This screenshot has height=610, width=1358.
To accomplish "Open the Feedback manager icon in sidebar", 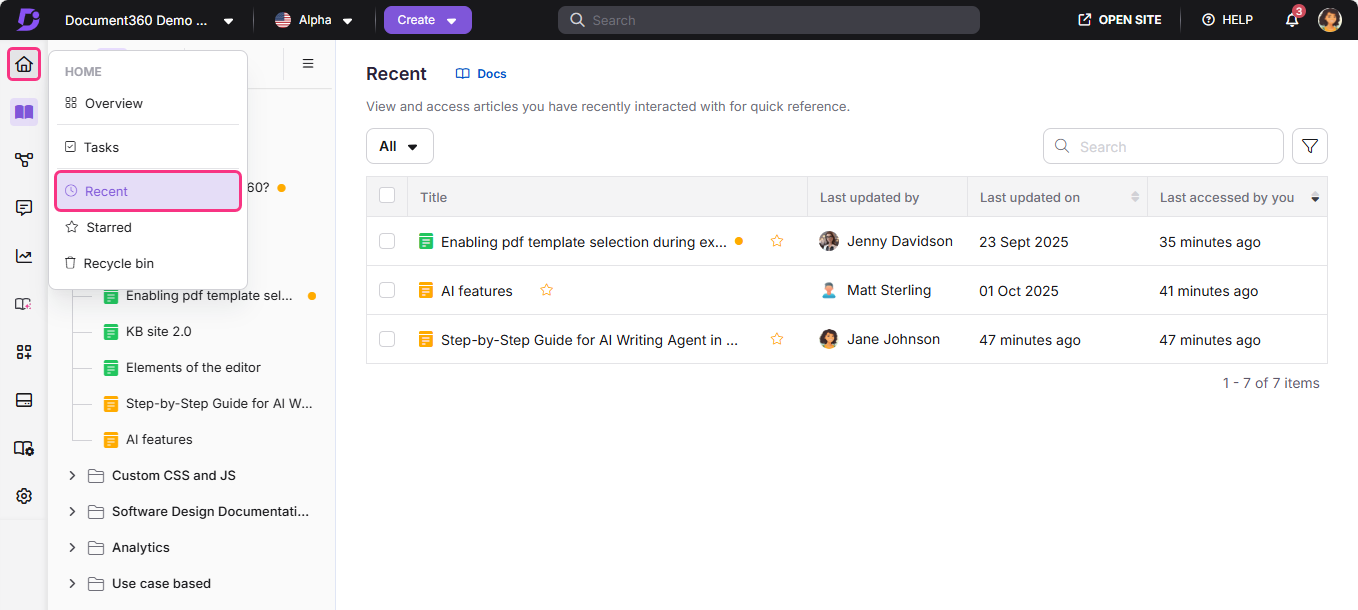I will (x=24, y=207).
